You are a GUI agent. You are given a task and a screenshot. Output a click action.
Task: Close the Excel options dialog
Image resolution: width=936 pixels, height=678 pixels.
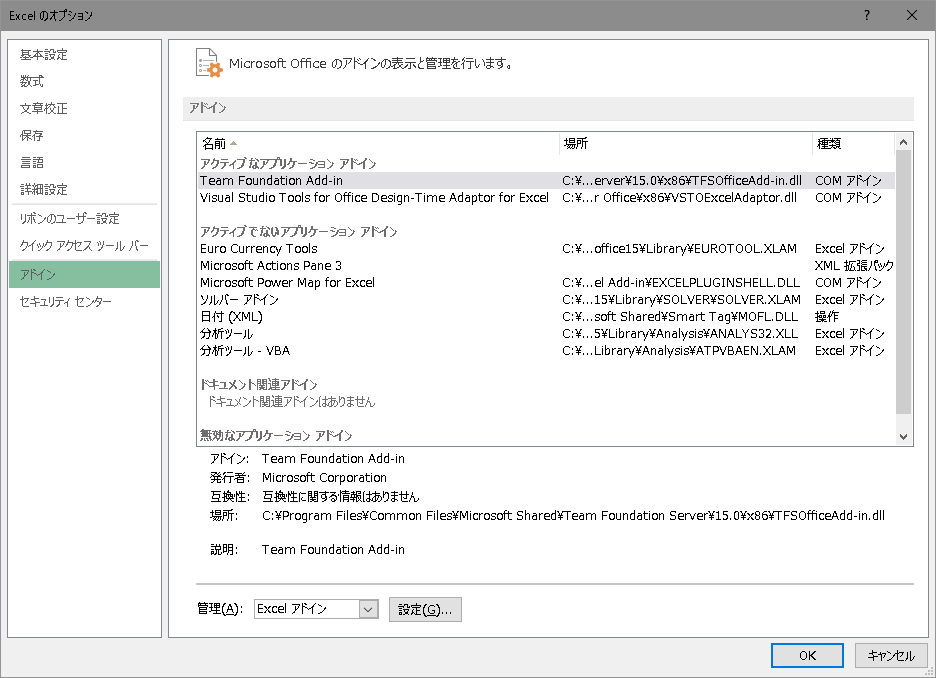[912, 16]
